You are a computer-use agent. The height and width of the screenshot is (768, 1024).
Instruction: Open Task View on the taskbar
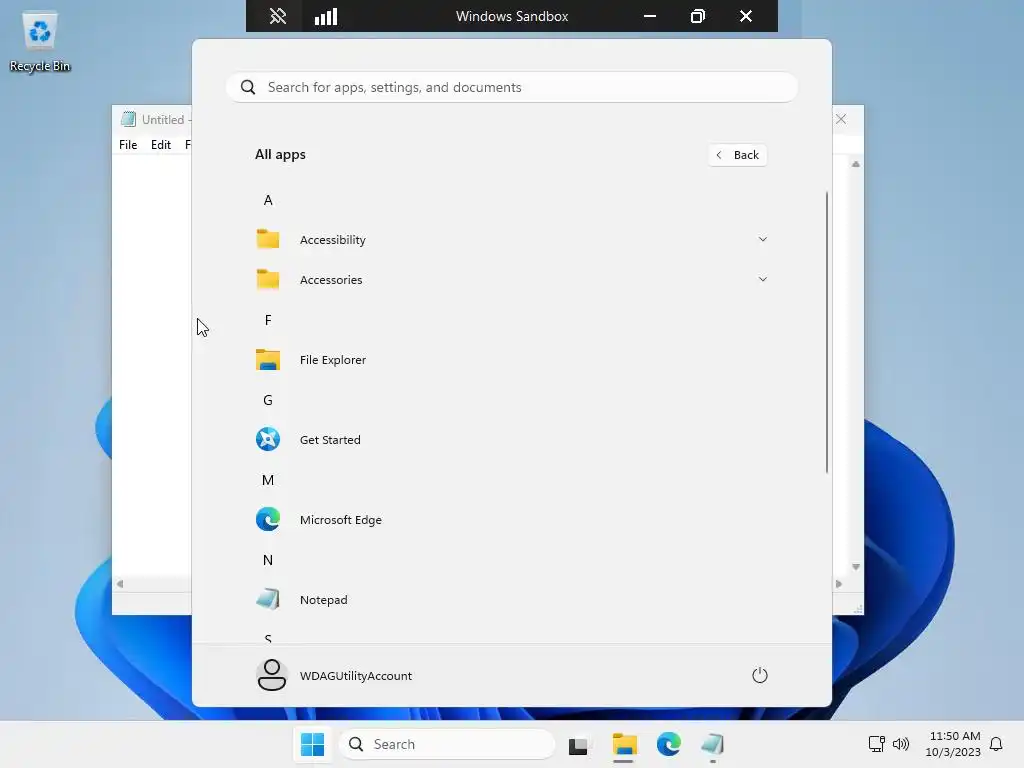pos(578,745)
